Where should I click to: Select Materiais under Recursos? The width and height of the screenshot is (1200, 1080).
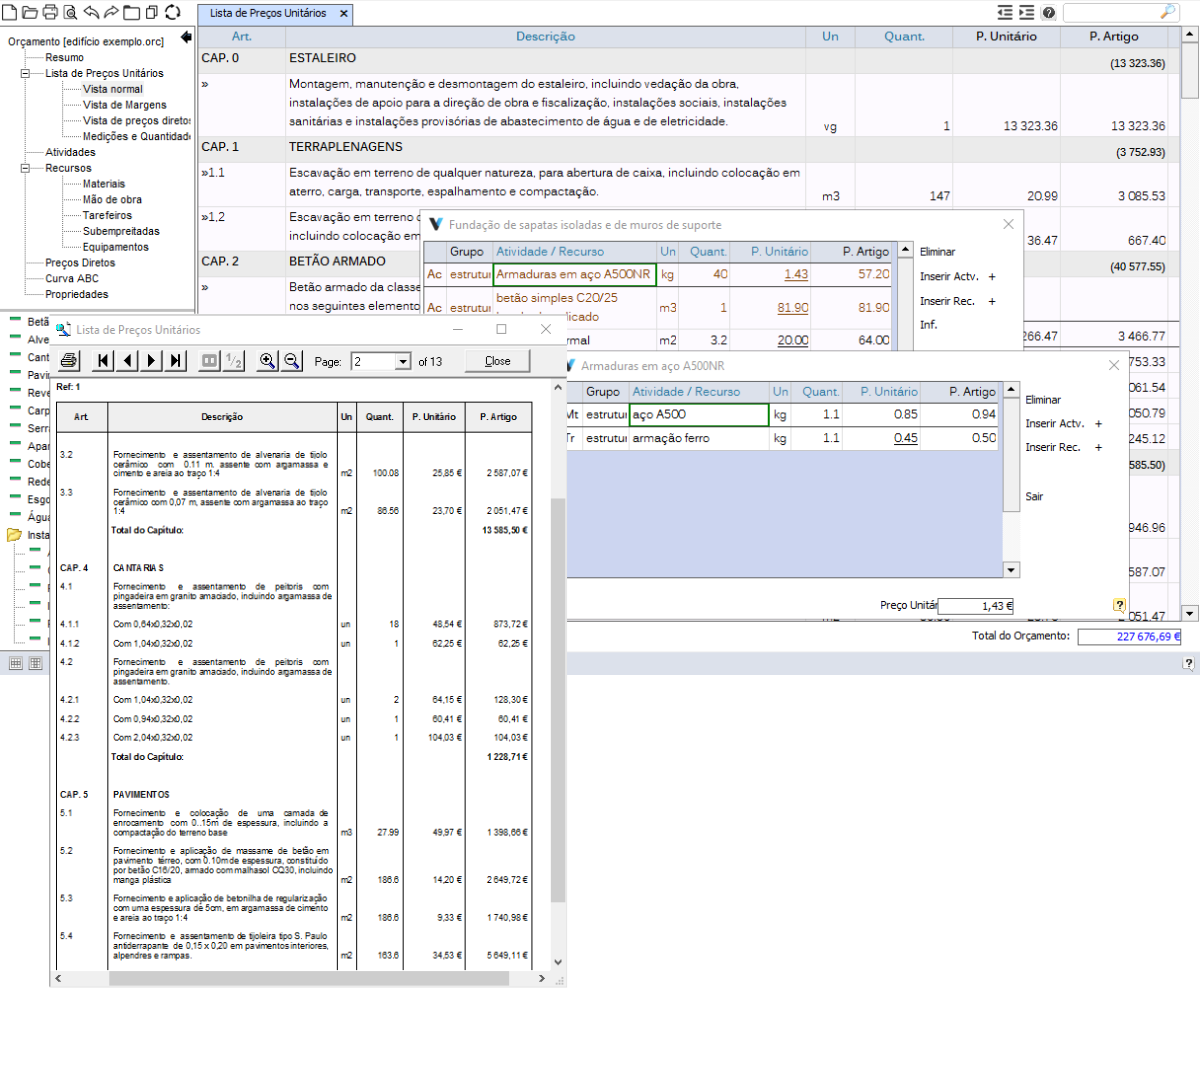point(104,184)
